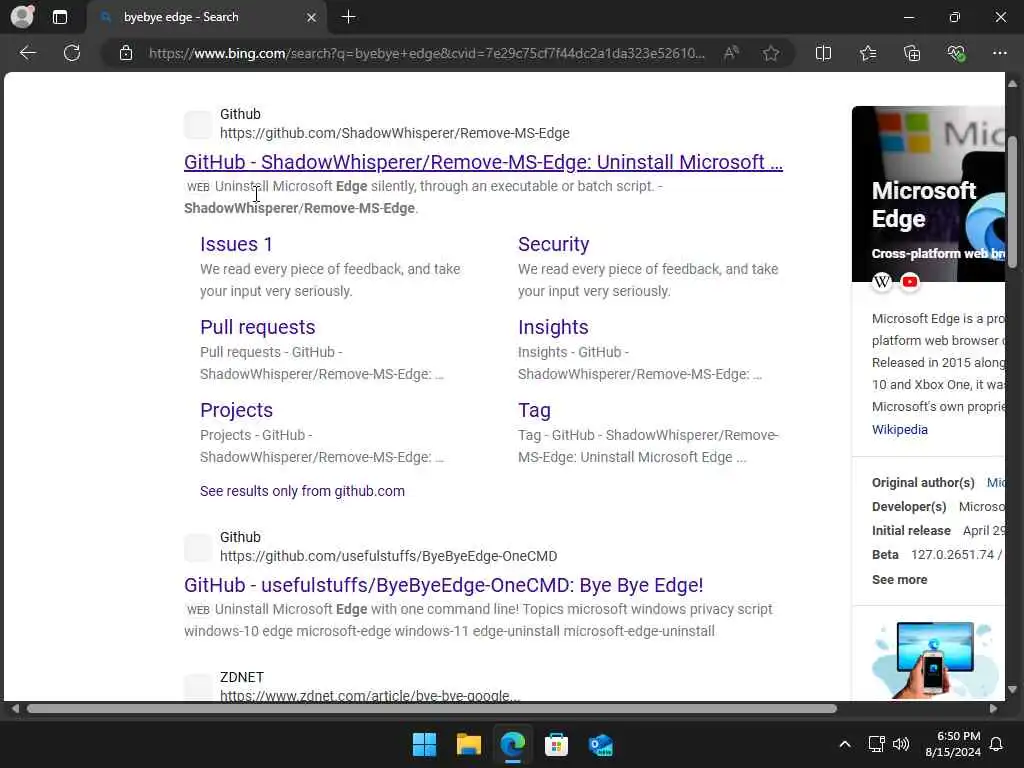Click the Microsoft Edge knowledge panel image

pos(928,194)
